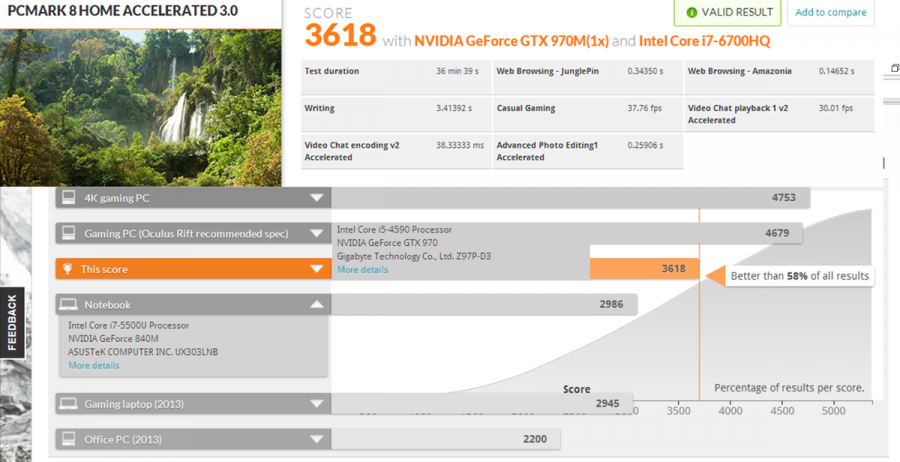900x462 pixels.
Task: Open More details under Gigabyte Z97P-D3
Action: click(362, 270)
